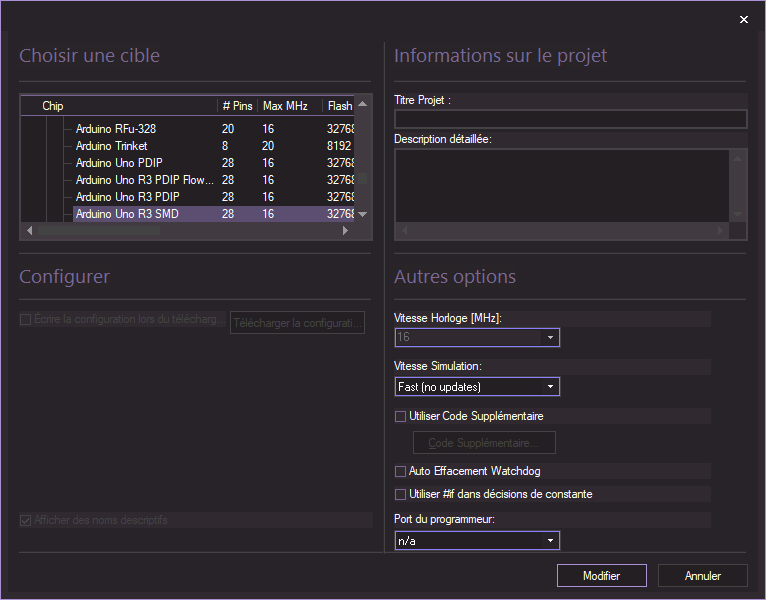Click Télécharger la configuration button
The image size is (766, 600).
pos(298,323)
